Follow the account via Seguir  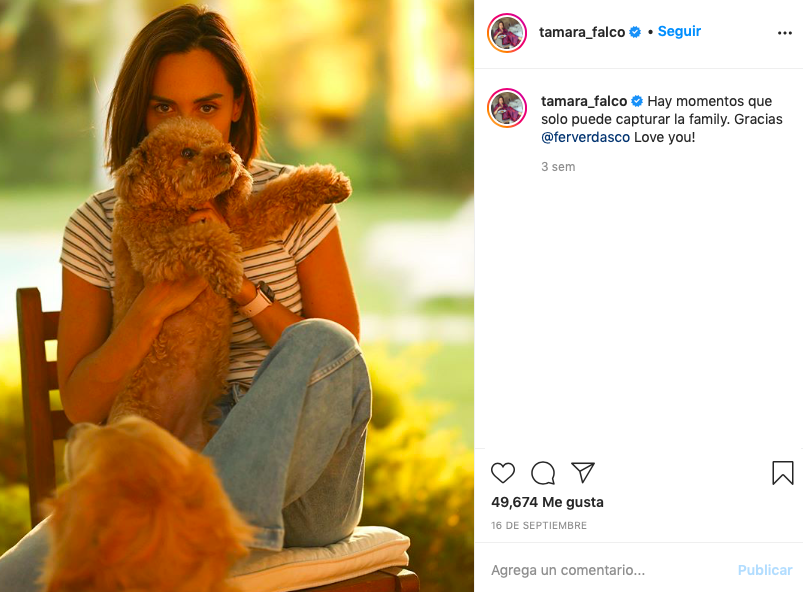[x=679, y=31]
